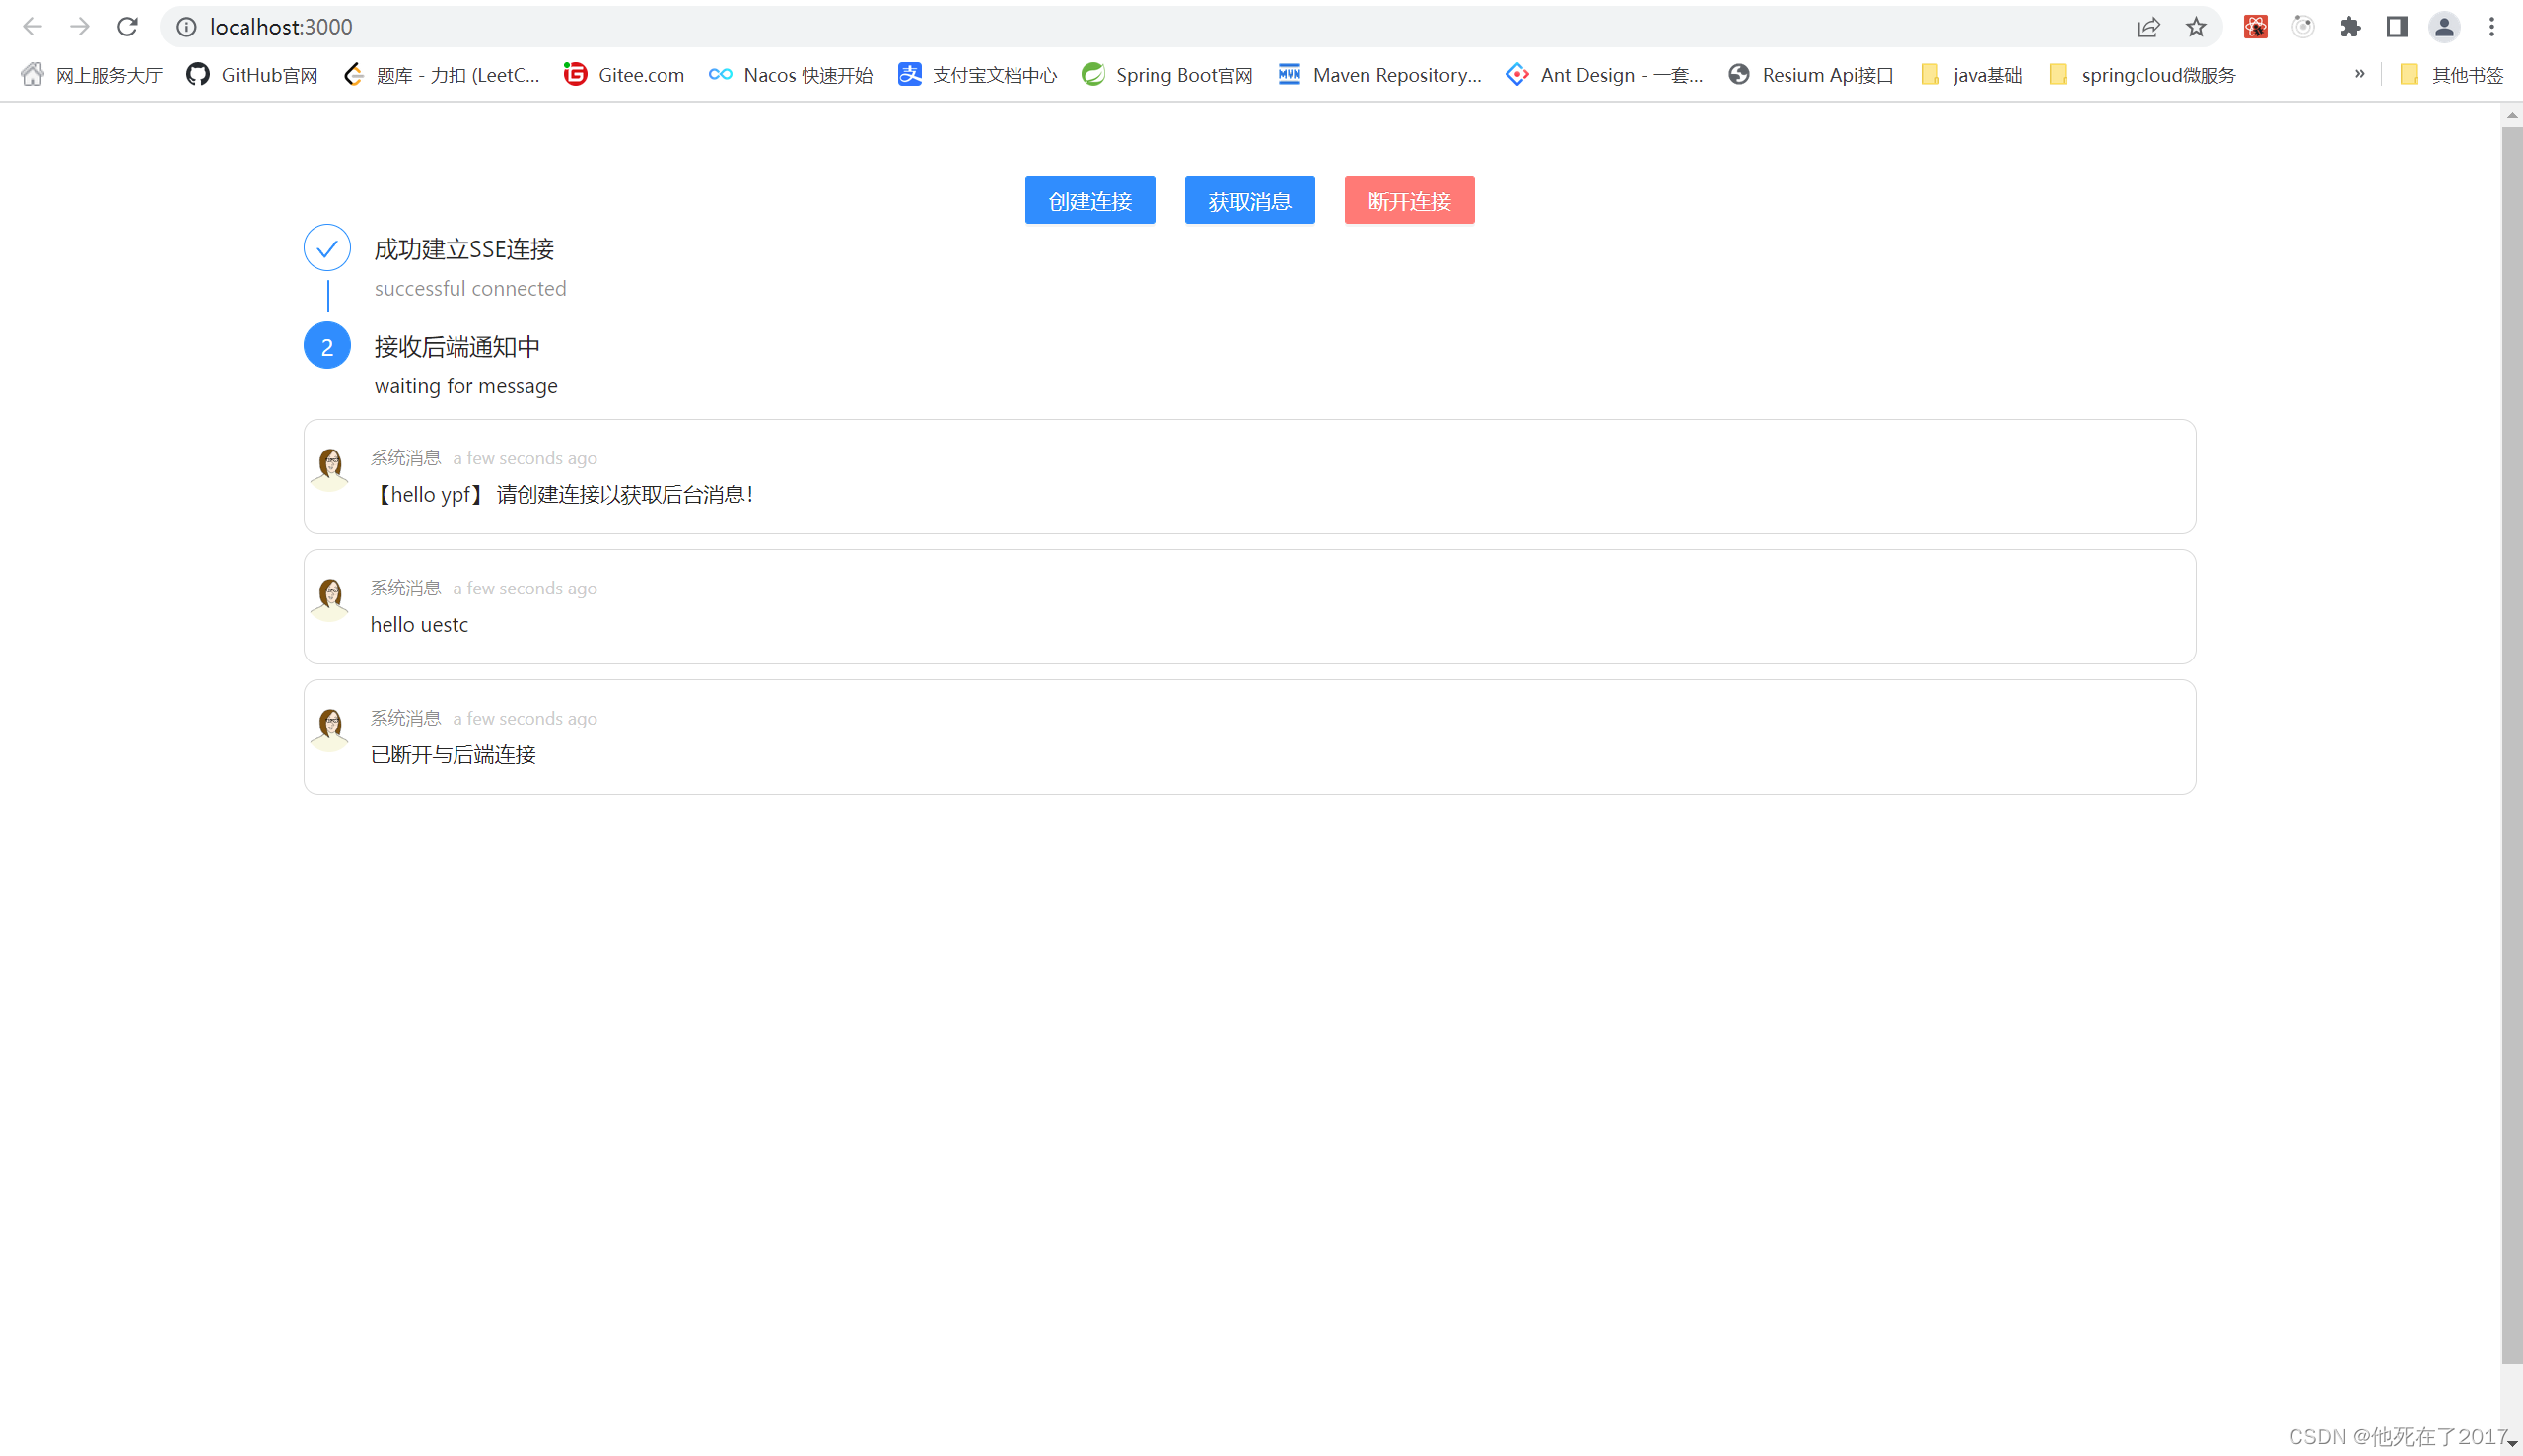Click the red 断开连接 button
This screenshot has height=1456, width=2523.
(1408, 201)
